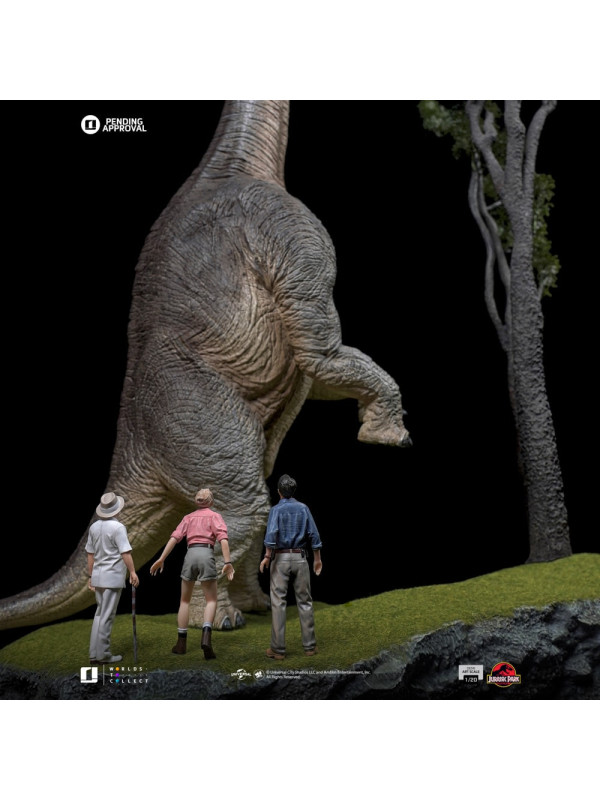Click the Universal logo
The height and width of the screenshot is (800, 600).
pyautogui.click(x=241, y=674)
